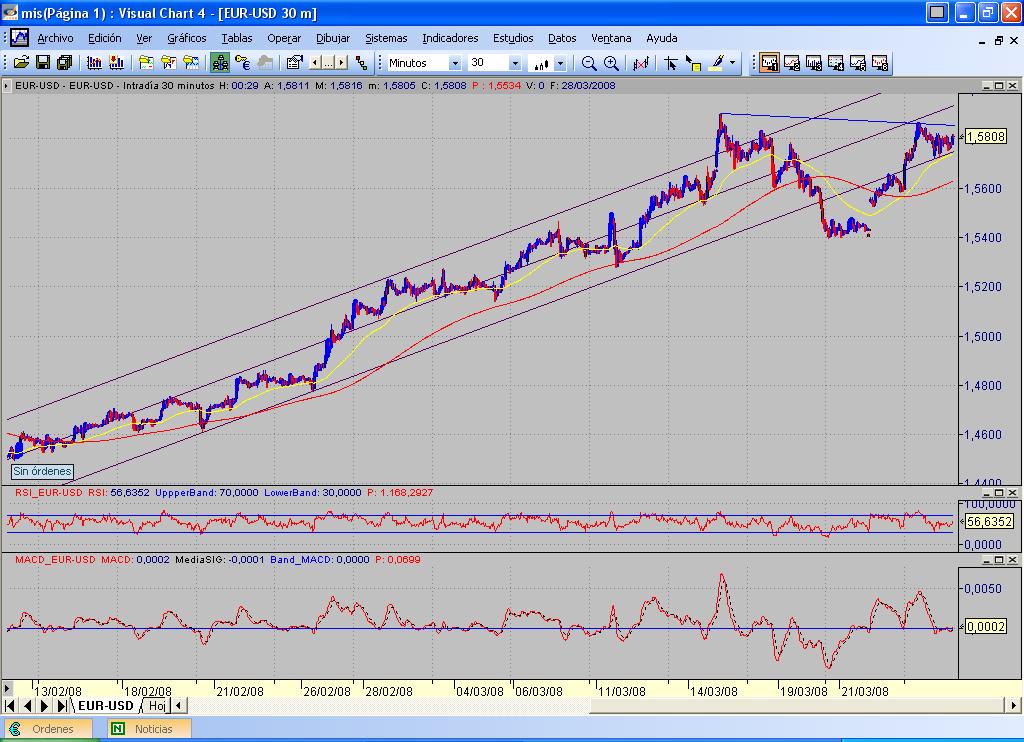Select the arrow pointer cursor tool
Viewport: 1024px width, 742px height.
(x=670, y=62)
